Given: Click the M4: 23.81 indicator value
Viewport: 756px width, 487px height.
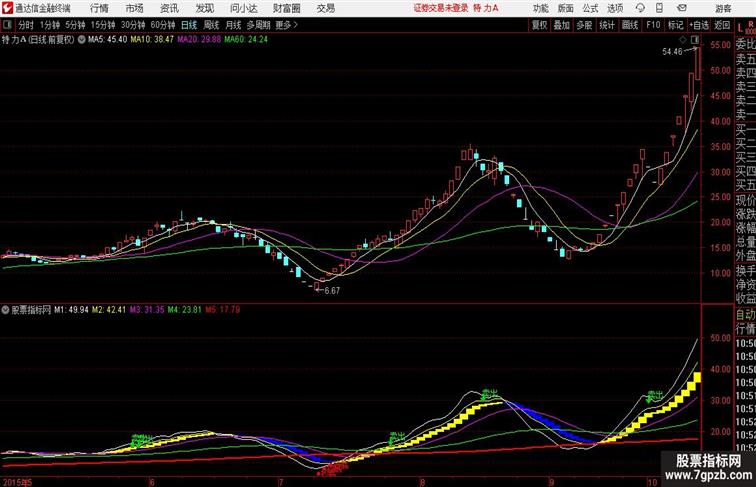Looking at the screenshot, I should point(185,310).
